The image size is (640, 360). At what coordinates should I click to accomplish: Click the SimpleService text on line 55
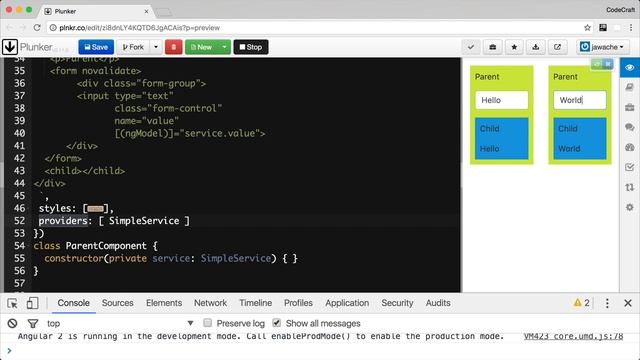pyautogui.click(x=236, y=258)
